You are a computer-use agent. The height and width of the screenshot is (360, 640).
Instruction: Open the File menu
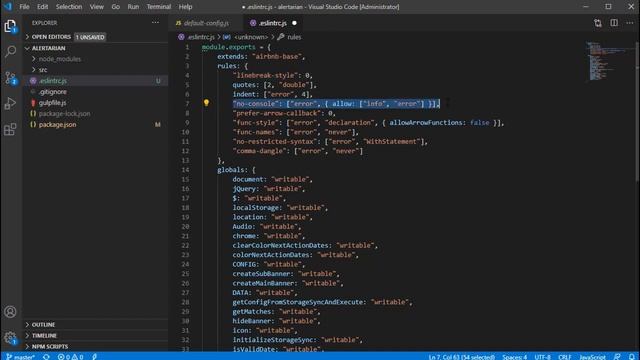point(24,7)
